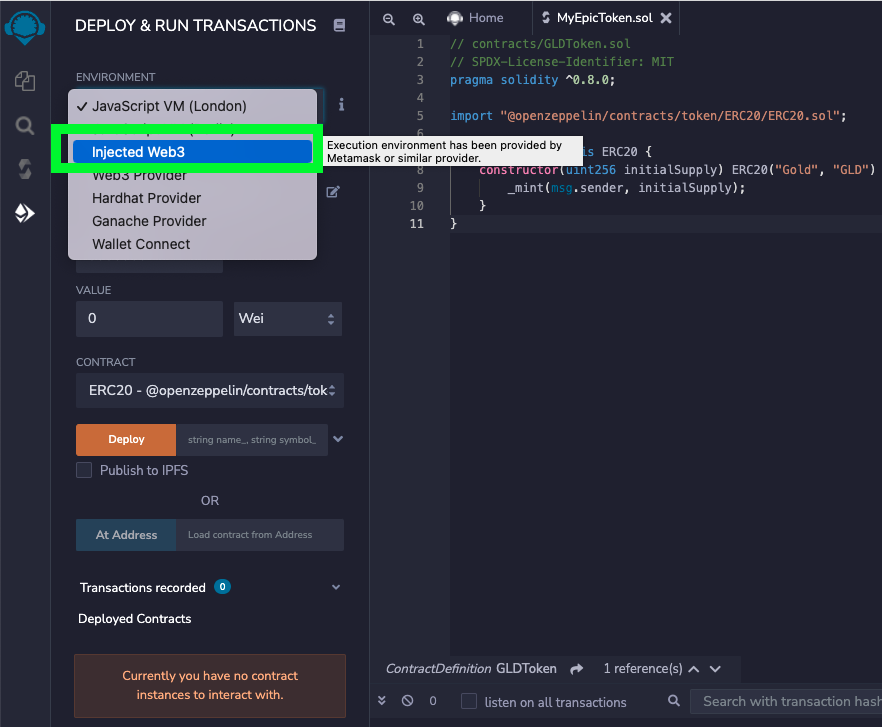Open the Contract selection dropdown
The height and width of the screenshot is (727, 882).
point(210,391)
